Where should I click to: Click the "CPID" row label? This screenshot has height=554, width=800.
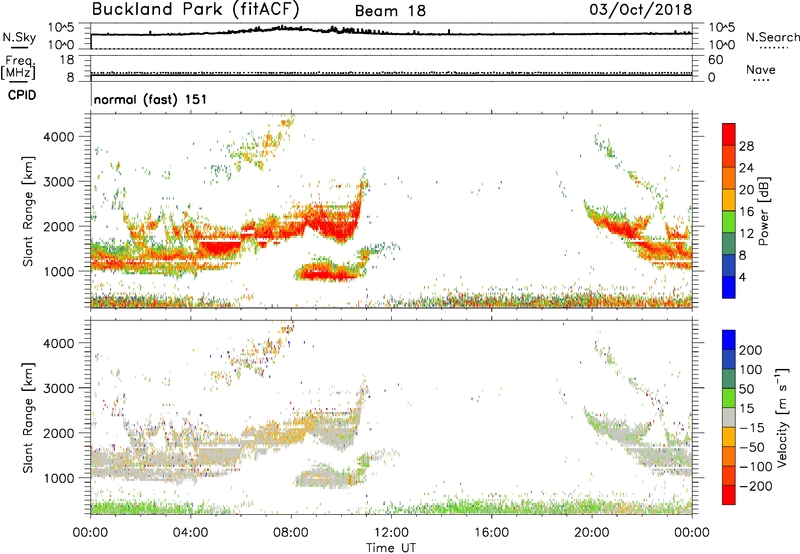(x=22, y=95)
